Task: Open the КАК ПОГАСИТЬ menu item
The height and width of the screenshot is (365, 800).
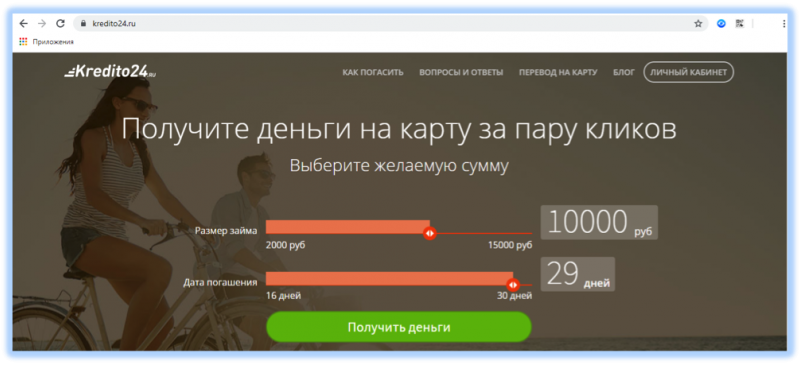Action: pos(373,72)
